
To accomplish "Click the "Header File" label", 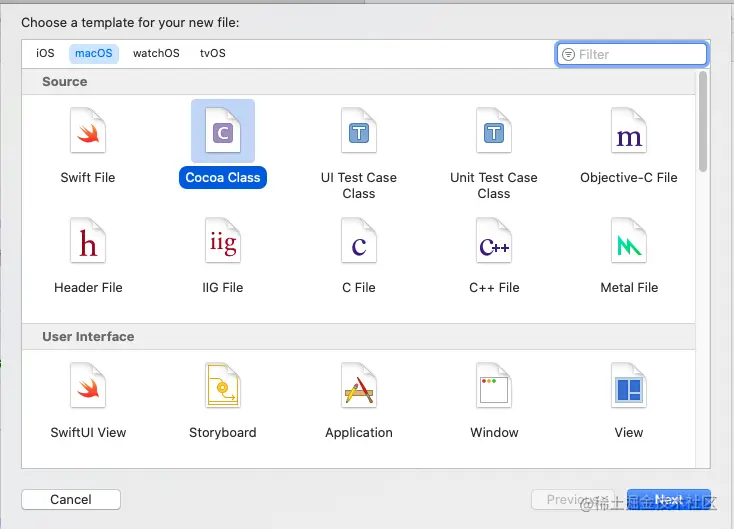I will point(88,287).
